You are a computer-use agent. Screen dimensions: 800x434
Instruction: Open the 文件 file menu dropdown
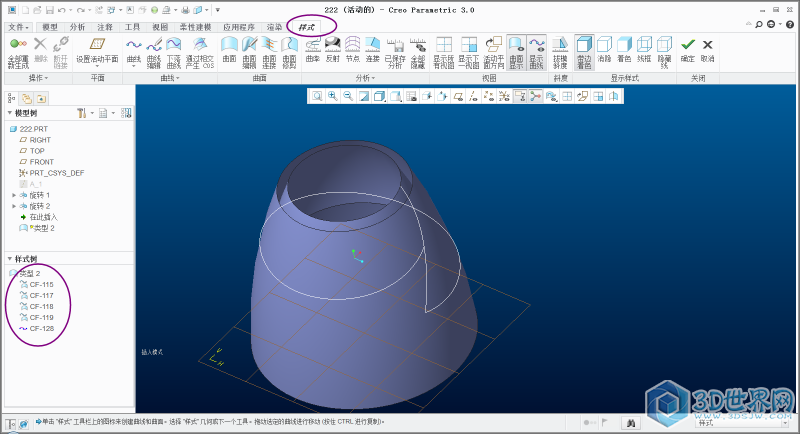[18, 27]
